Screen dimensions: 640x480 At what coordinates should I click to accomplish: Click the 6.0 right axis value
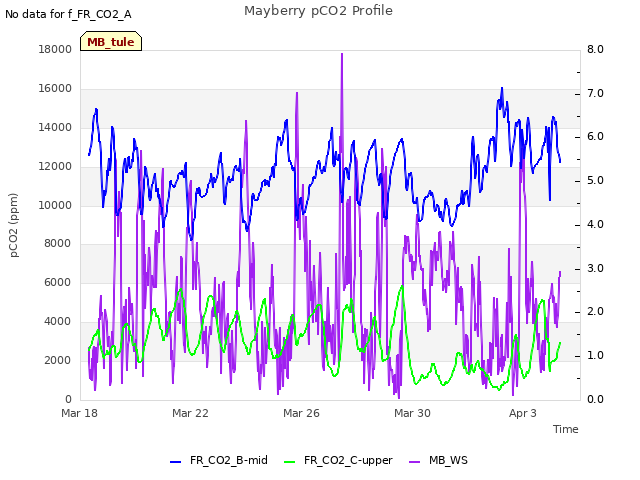pos(596,136)
